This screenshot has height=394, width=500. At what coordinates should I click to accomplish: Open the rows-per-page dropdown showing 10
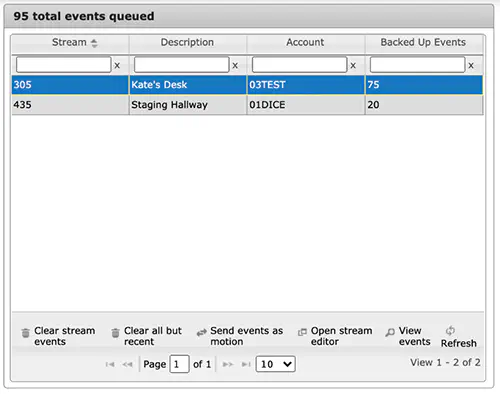[275, 364]
